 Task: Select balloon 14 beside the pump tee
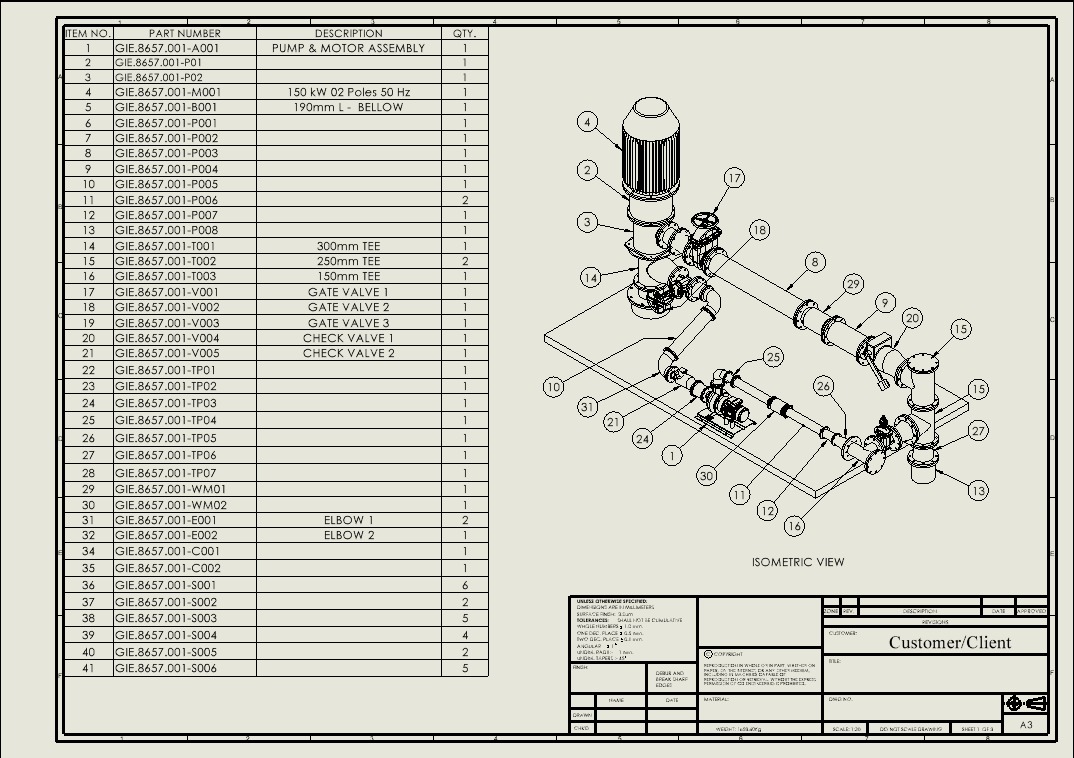[x=591, y=277]
